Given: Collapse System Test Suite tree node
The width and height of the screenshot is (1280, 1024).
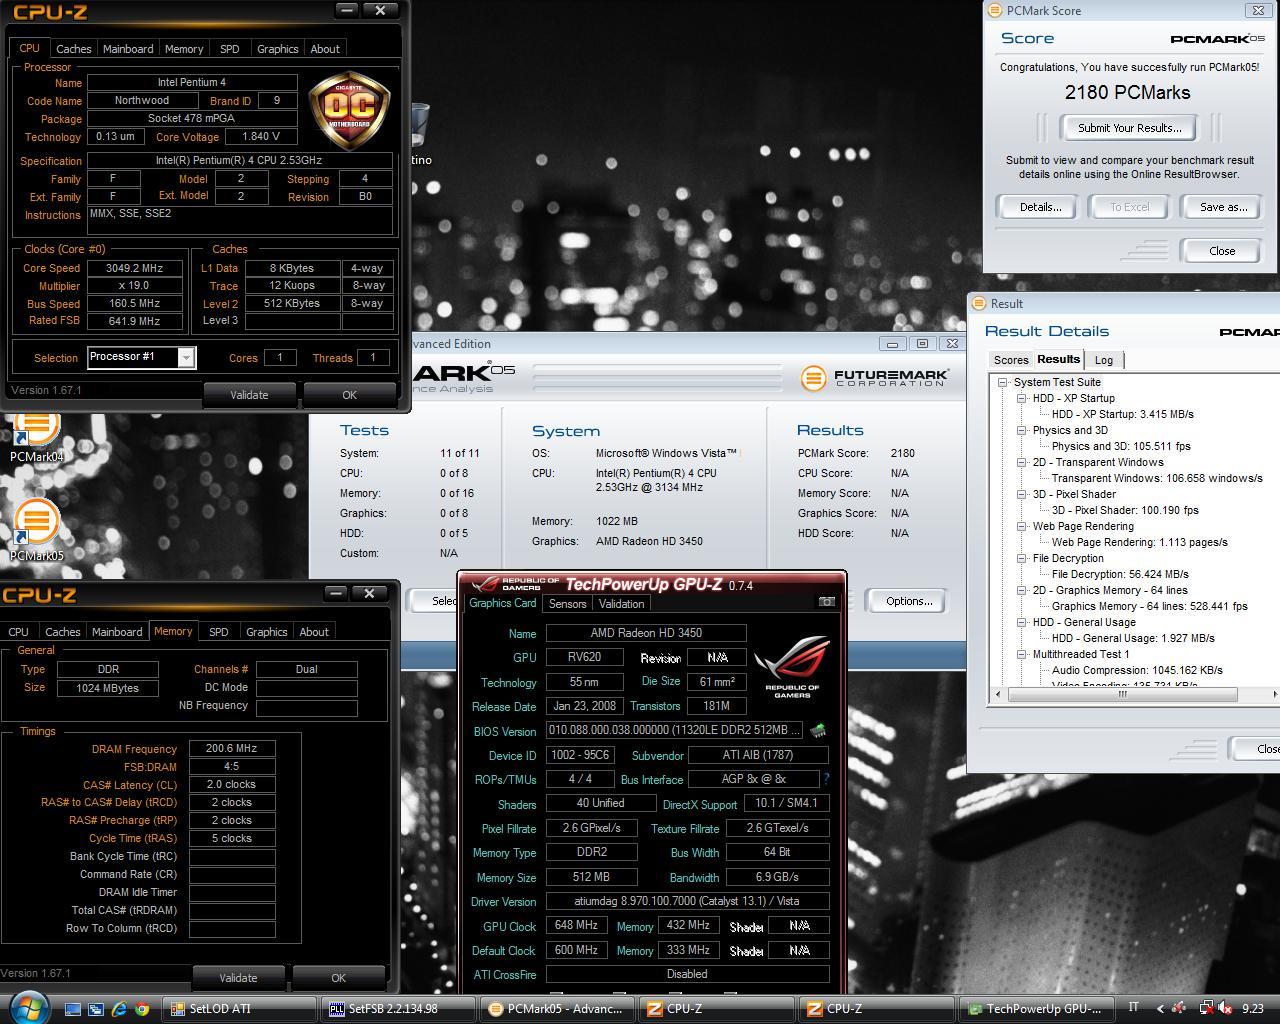Looking at the screenshot, I should click(1002, 382).
